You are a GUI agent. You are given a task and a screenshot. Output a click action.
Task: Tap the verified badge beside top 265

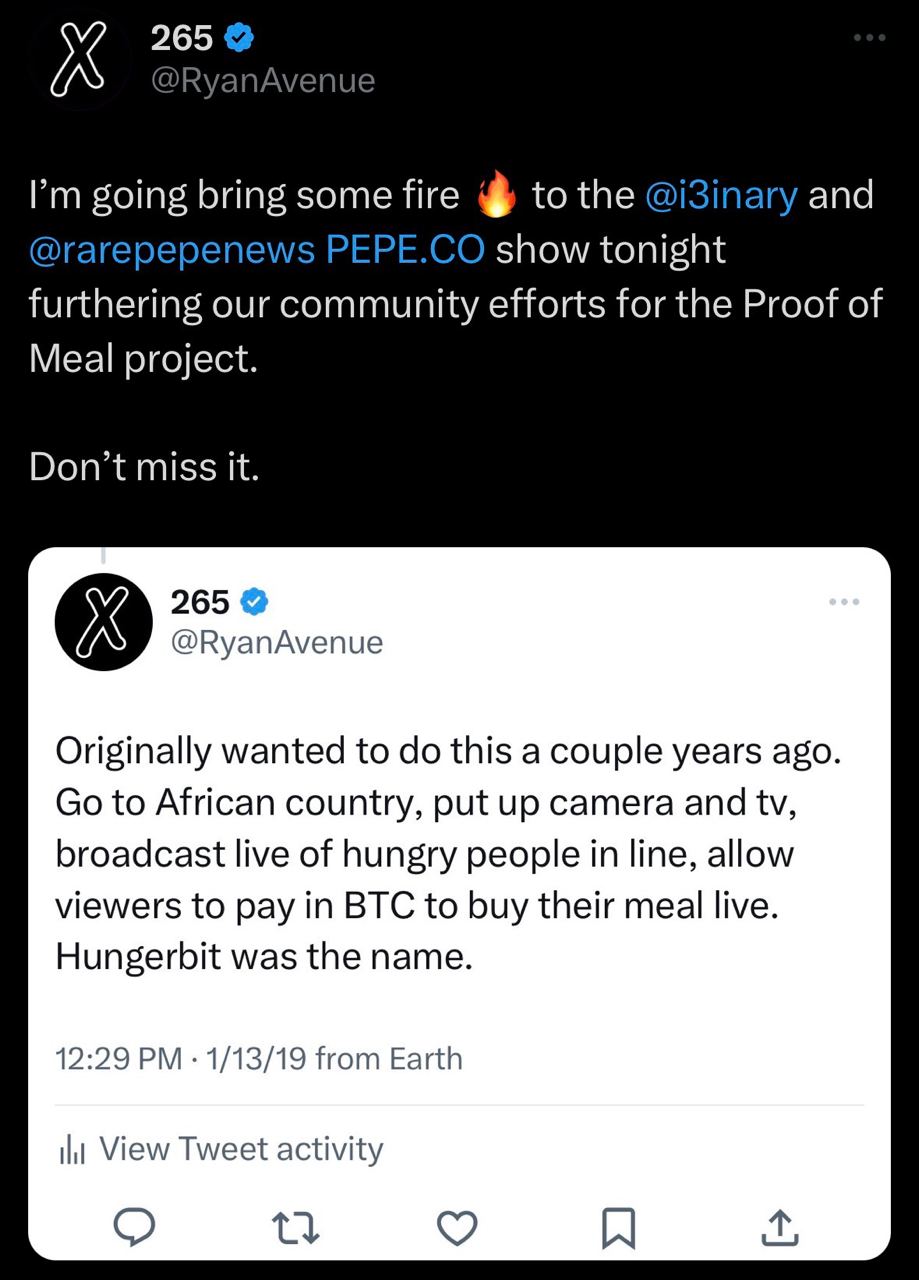click(x=238, y=40)
